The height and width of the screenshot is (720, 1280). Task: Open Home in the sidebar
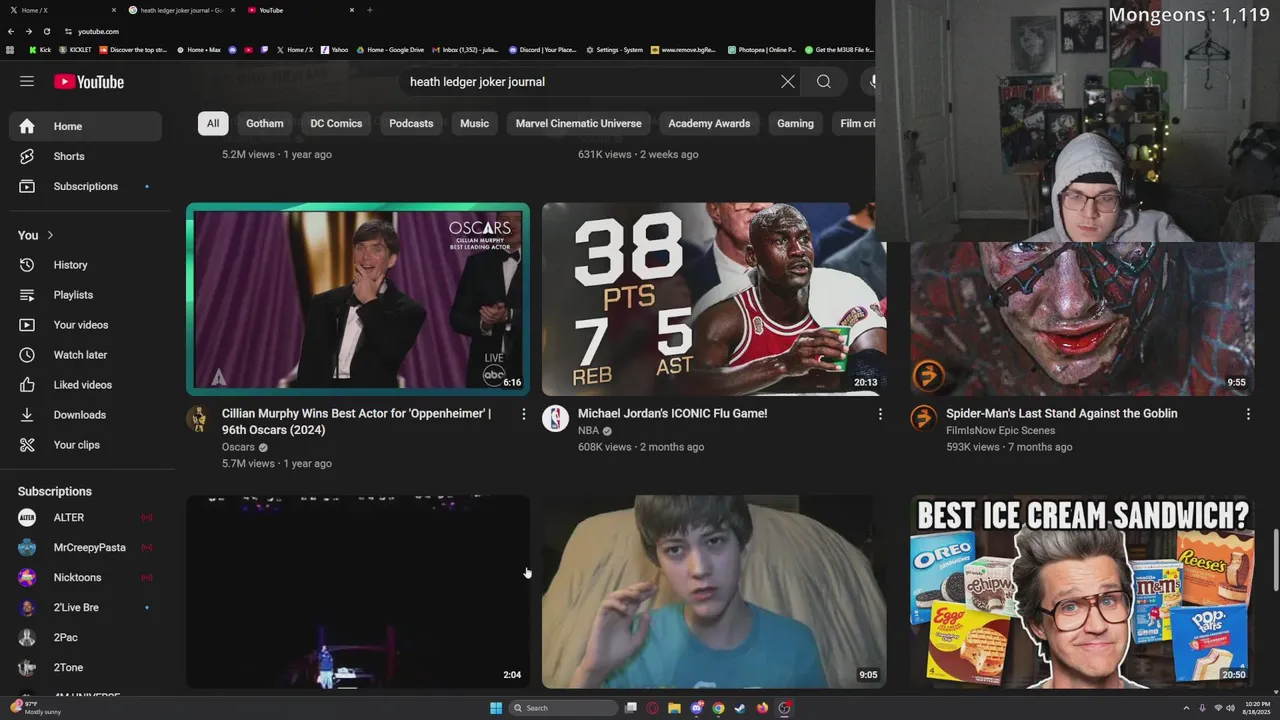(85, 126)
